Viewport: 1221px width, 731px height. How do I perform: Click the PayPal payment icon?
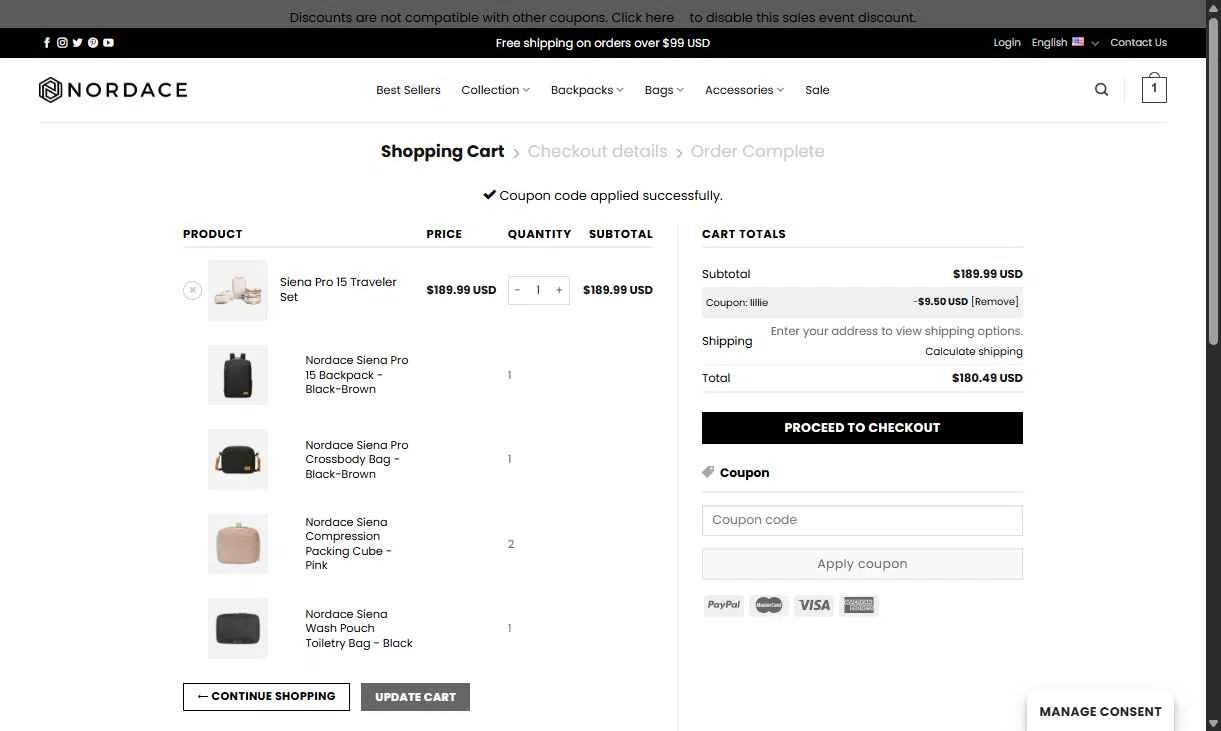(x=724, y=605)
